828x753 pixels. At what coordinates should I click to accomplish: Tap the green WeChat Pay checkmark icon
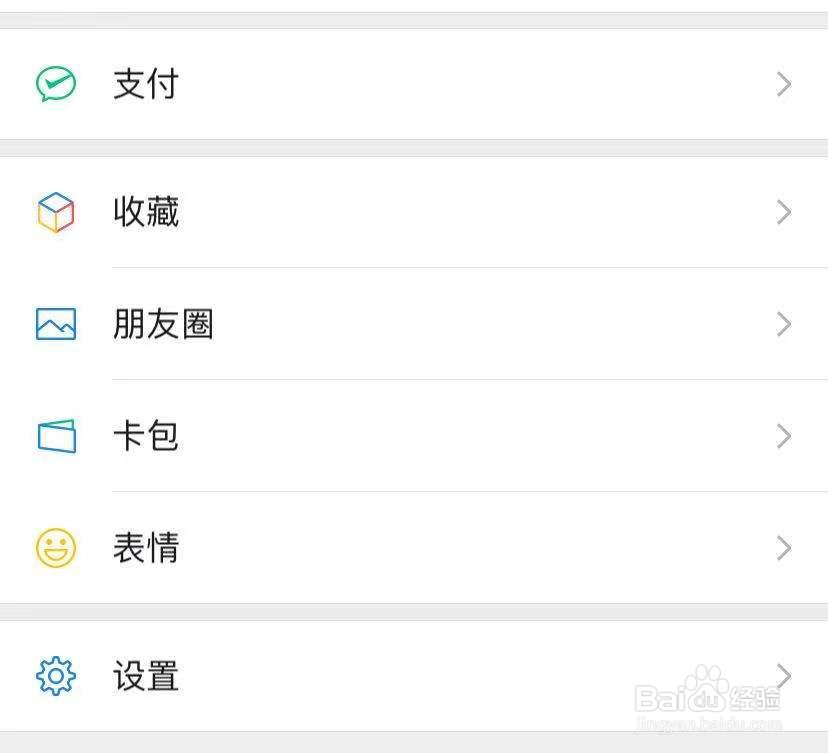(x=55, y=83)
